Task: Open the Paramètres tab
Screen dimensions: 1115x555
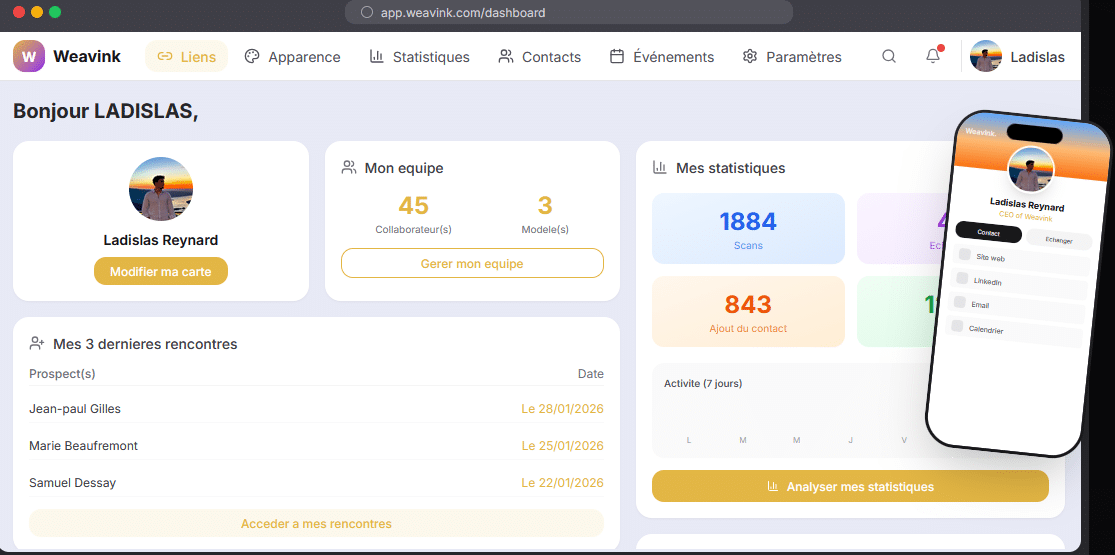Action: (792, 56)
